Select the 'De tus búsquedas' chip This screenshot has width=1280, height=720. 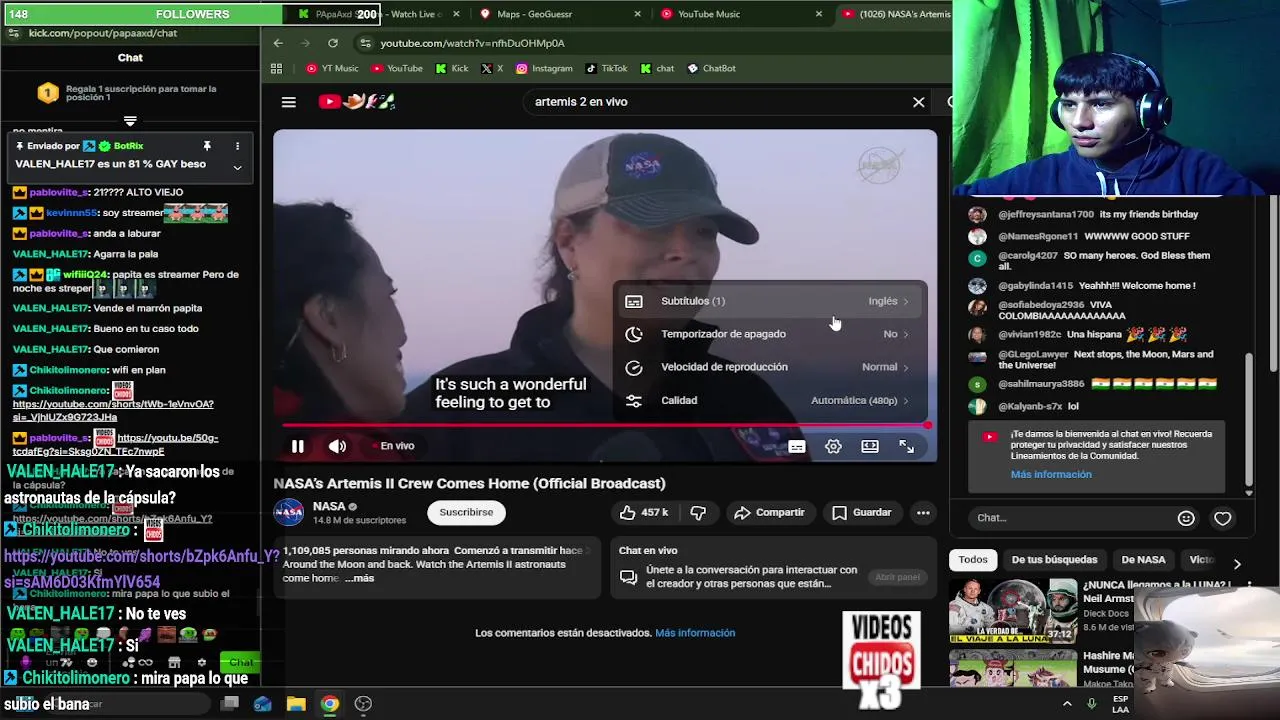1054,560
